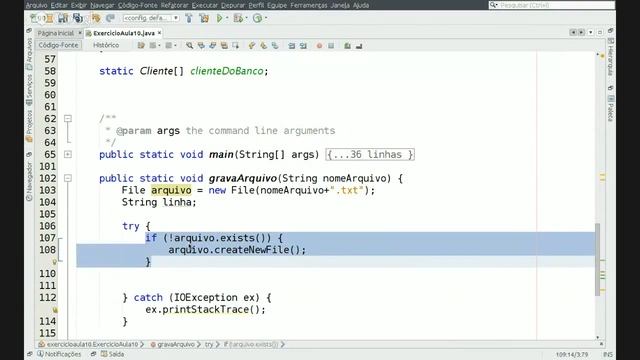Image resolution: width=640 pixels, height=360 pixels.
Task: Open the Editar menu
Action: tap(59, 5)
